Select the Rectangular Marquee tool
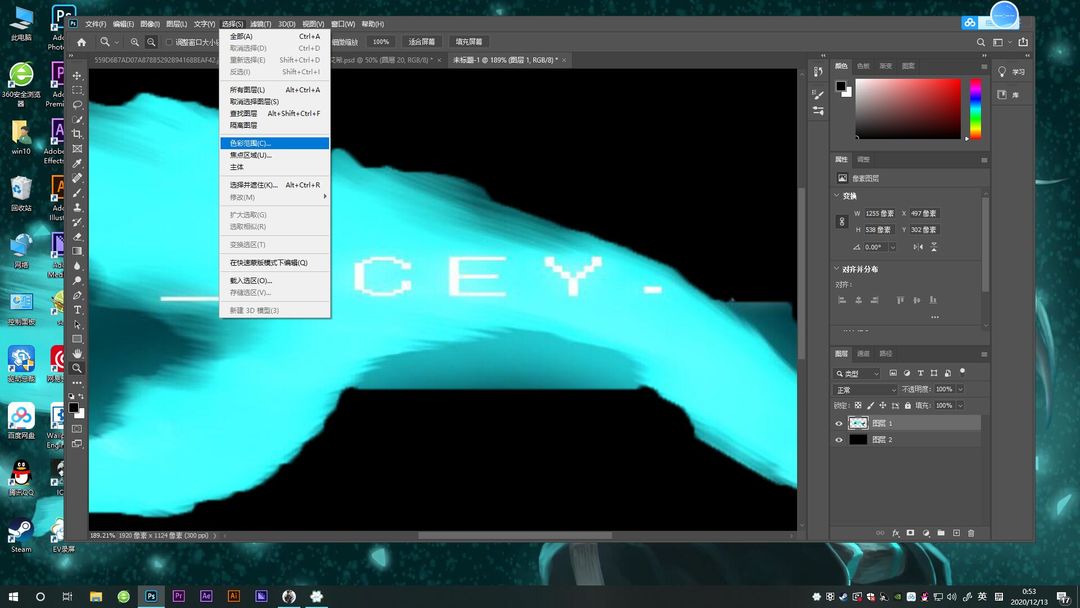This screenshot has width=1080, height=608. click(77, 90)
